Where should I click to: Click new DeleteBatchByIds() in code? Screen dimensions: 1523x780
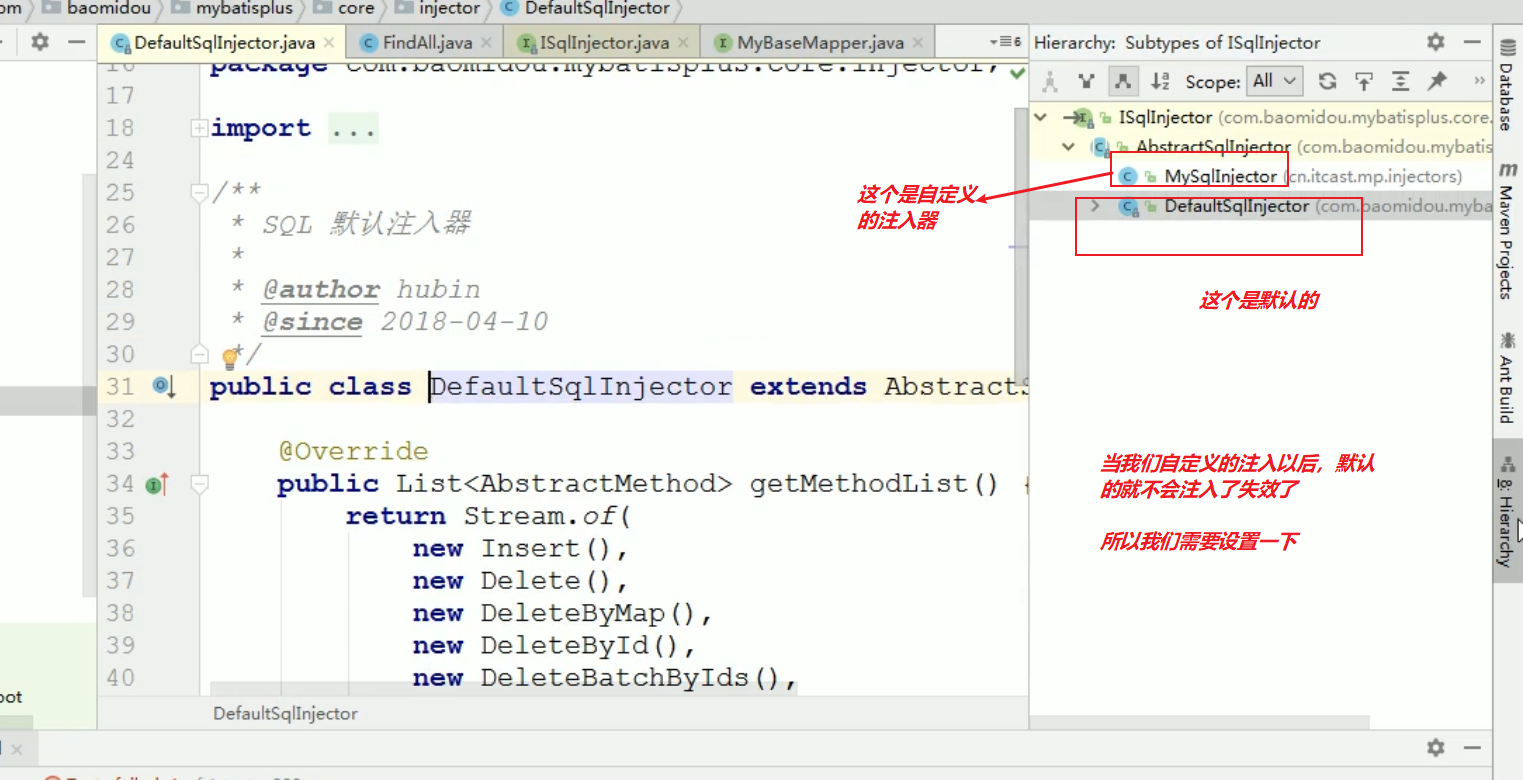pos(604,678)
